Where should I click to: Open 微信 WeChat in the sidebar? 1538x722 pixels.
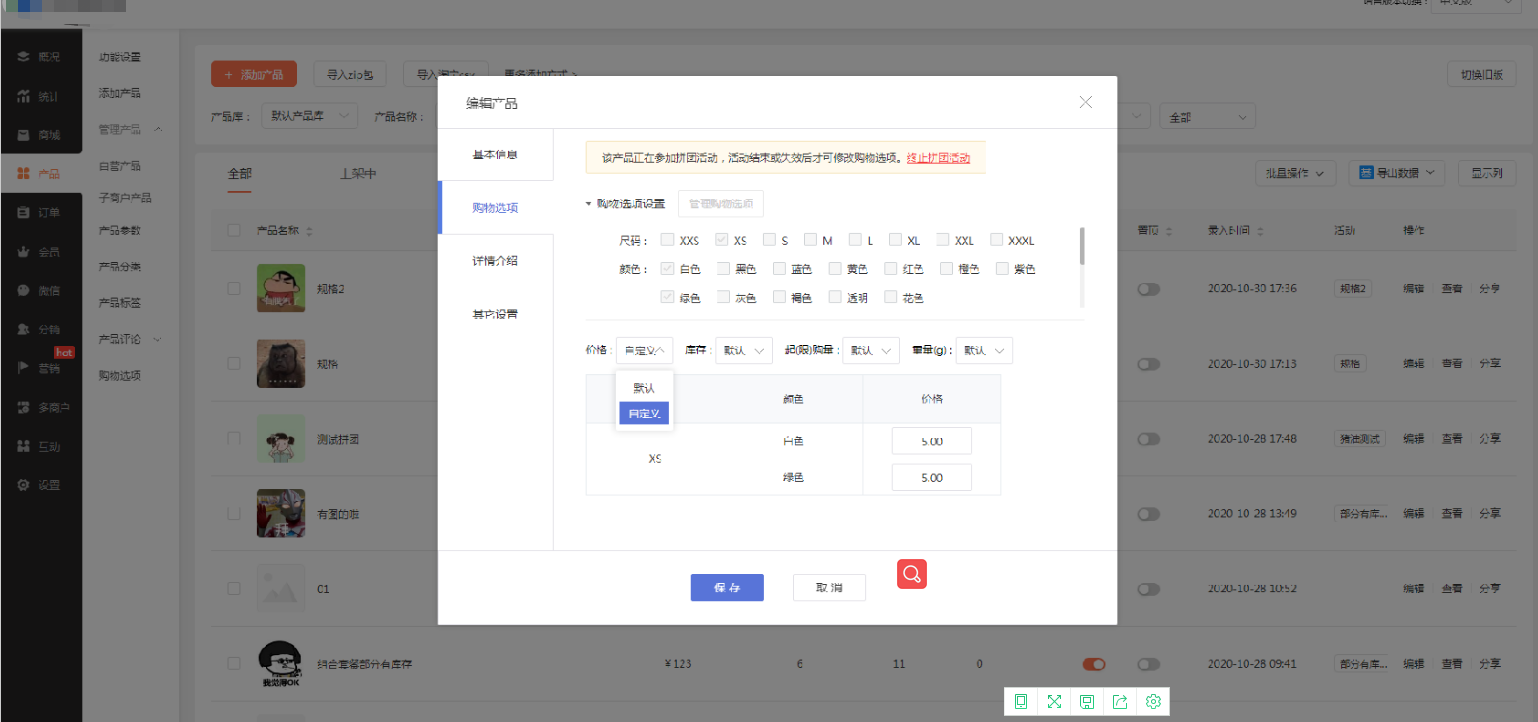(40, 290)
